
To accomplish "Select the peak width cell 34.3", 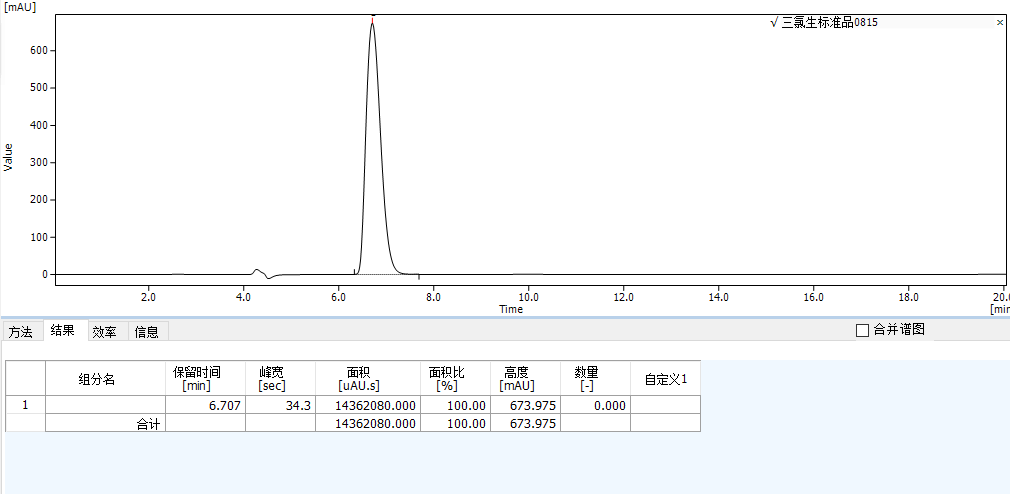I will 280,405.
